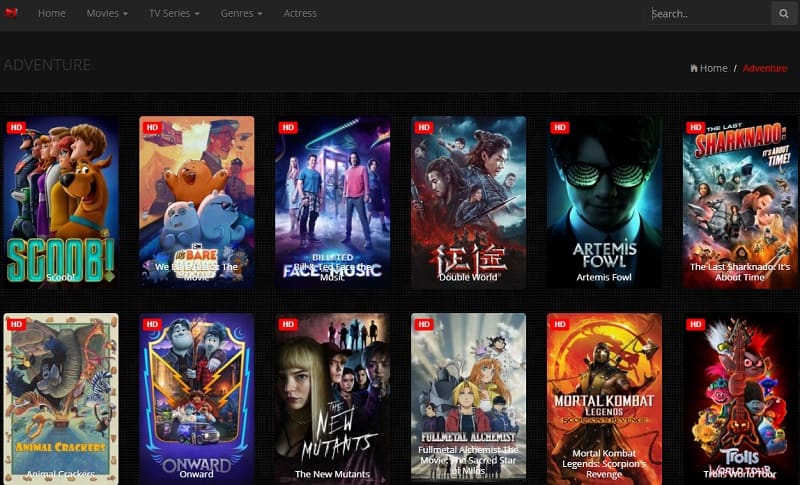Open The New Mutants poster
The height and width of the screenshot is (485, 800).
(x=333, y=399)
